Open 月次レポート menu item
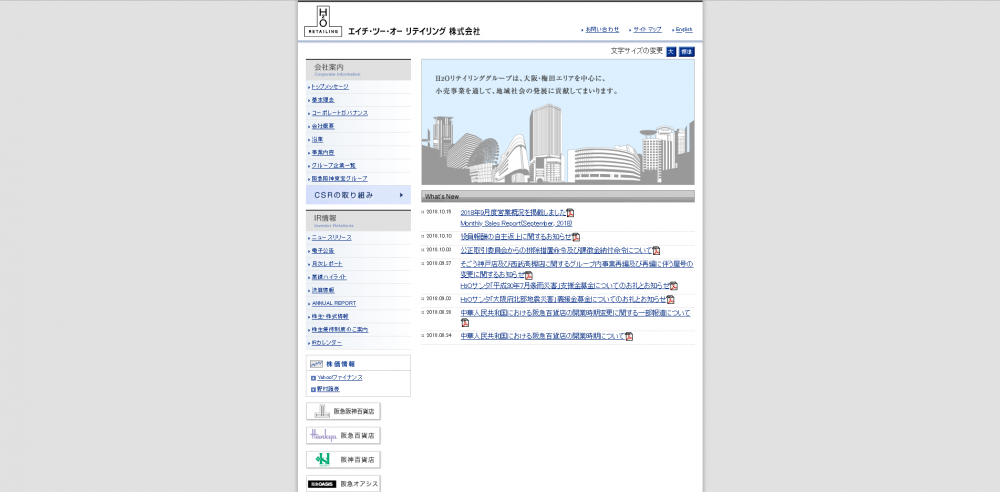The width and height of the screenshot is (1000, 492). [327, 264]
